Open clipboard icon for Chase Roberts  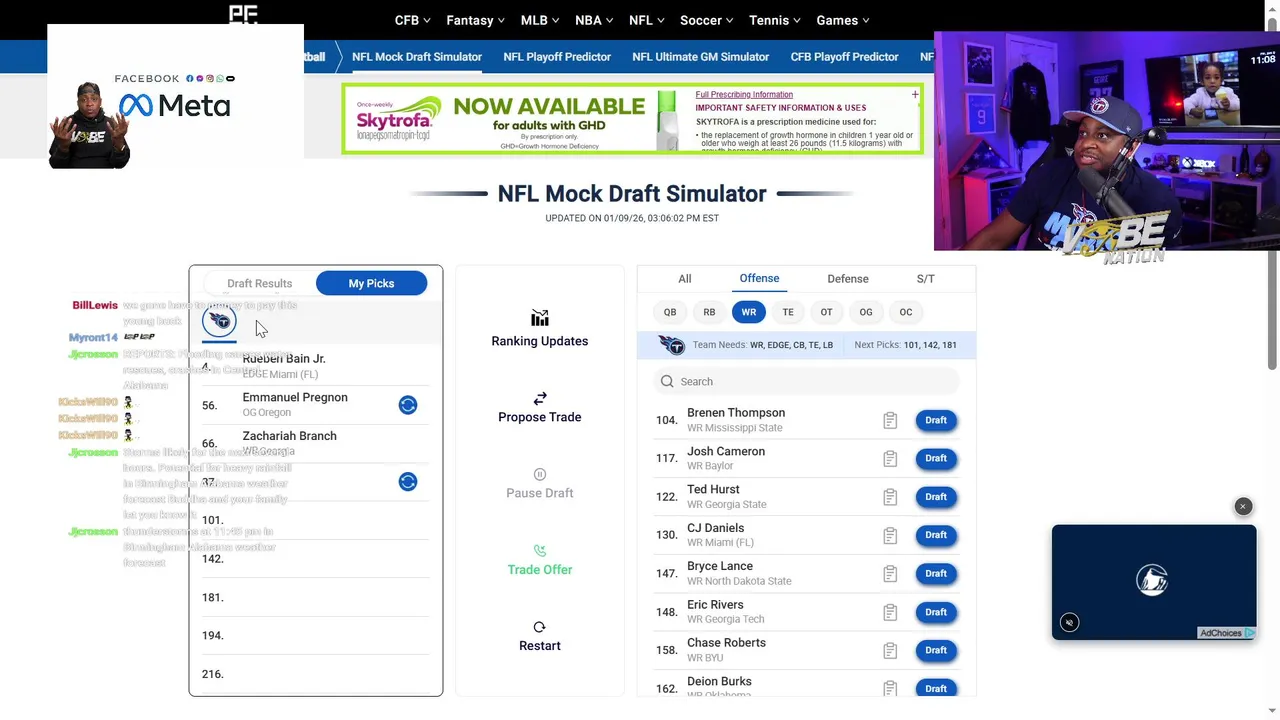click(890, 650)
